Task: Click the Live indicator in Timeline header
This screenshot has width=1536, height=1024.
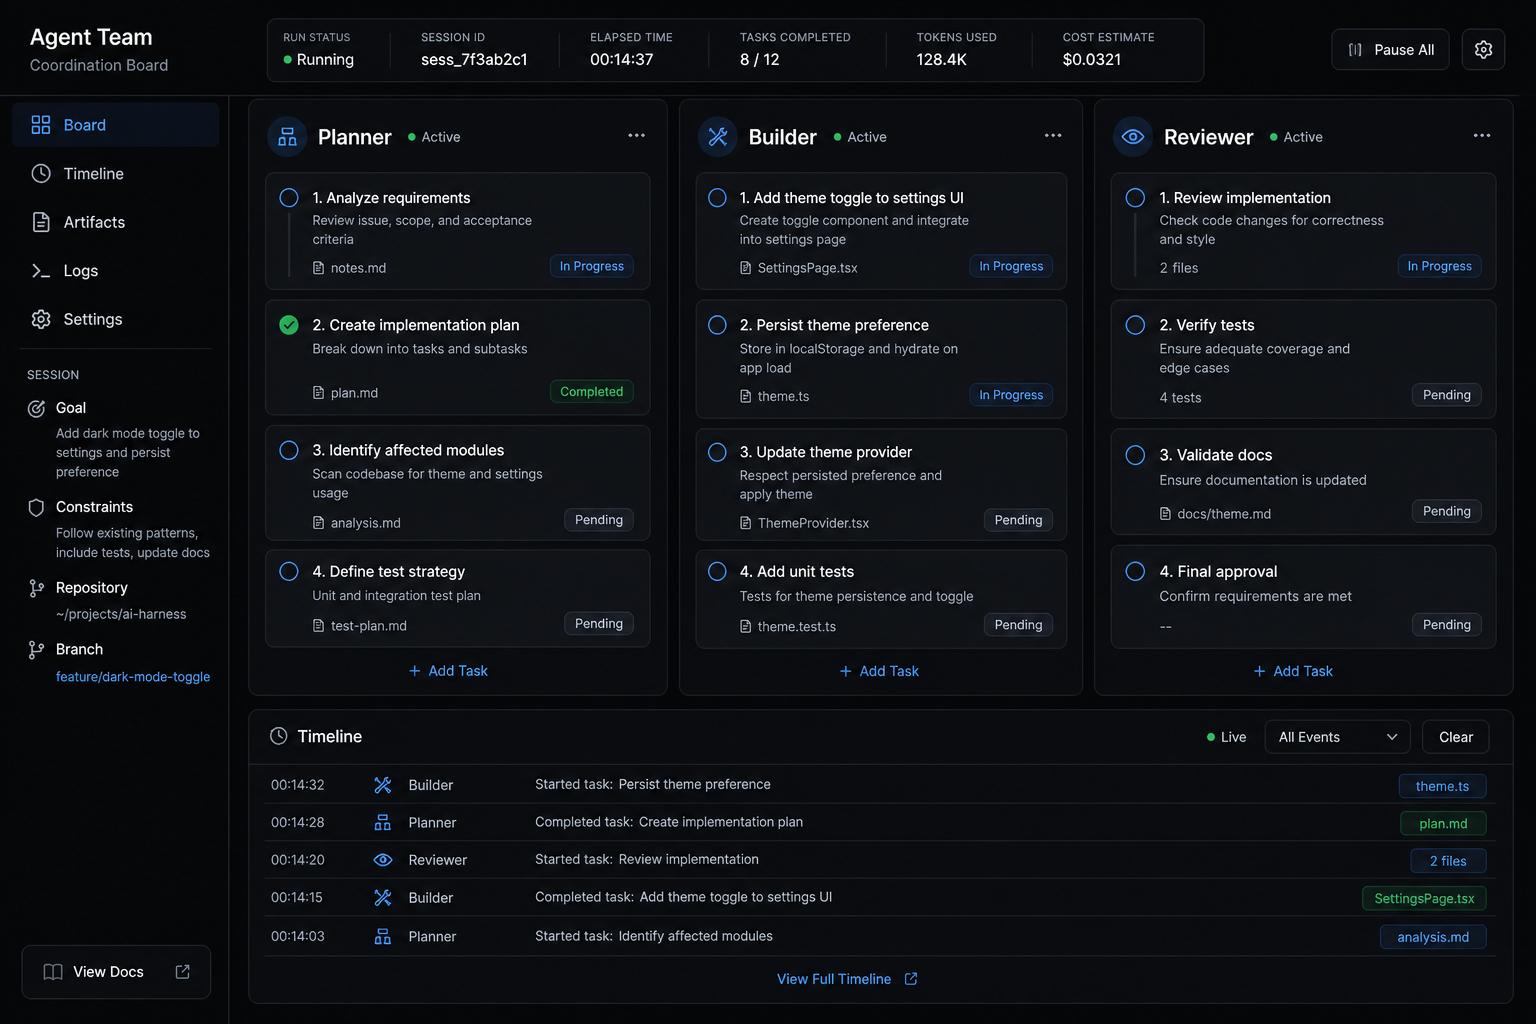Action: (1226, 737)
